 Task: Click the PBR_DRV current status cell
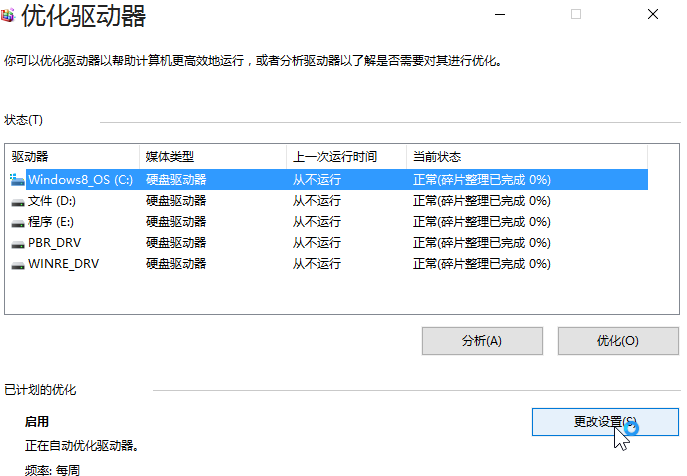[x=481, y=243]
